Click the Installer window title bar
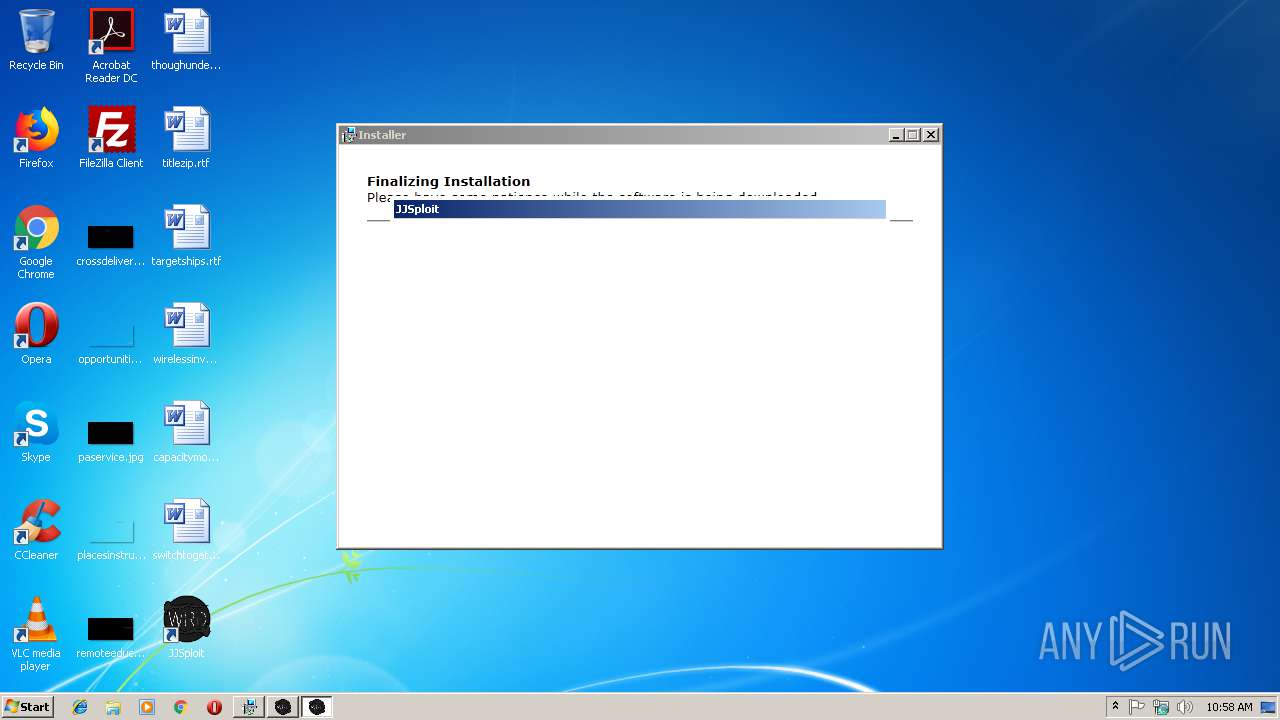The height and width of the screenshot is (720, 1280). (x=640, y=135)
